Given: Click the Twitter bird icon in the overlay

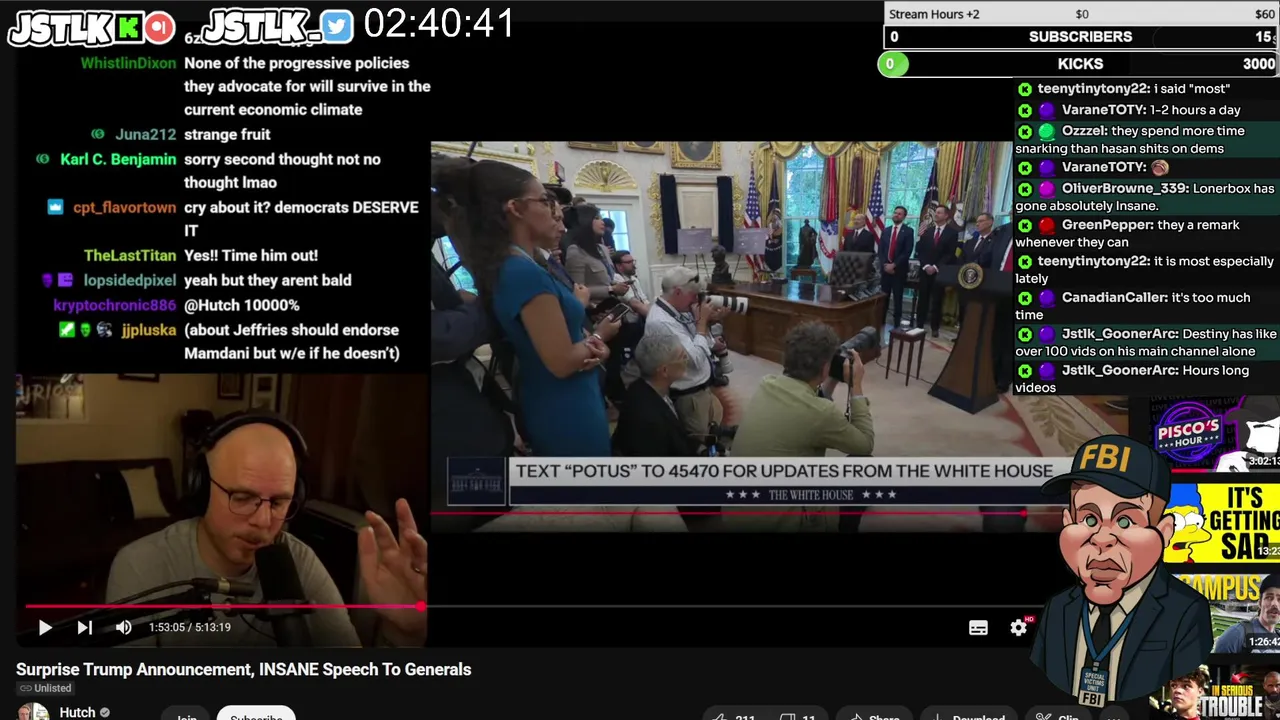Looking at the screenshot, I should pos(338,27).
